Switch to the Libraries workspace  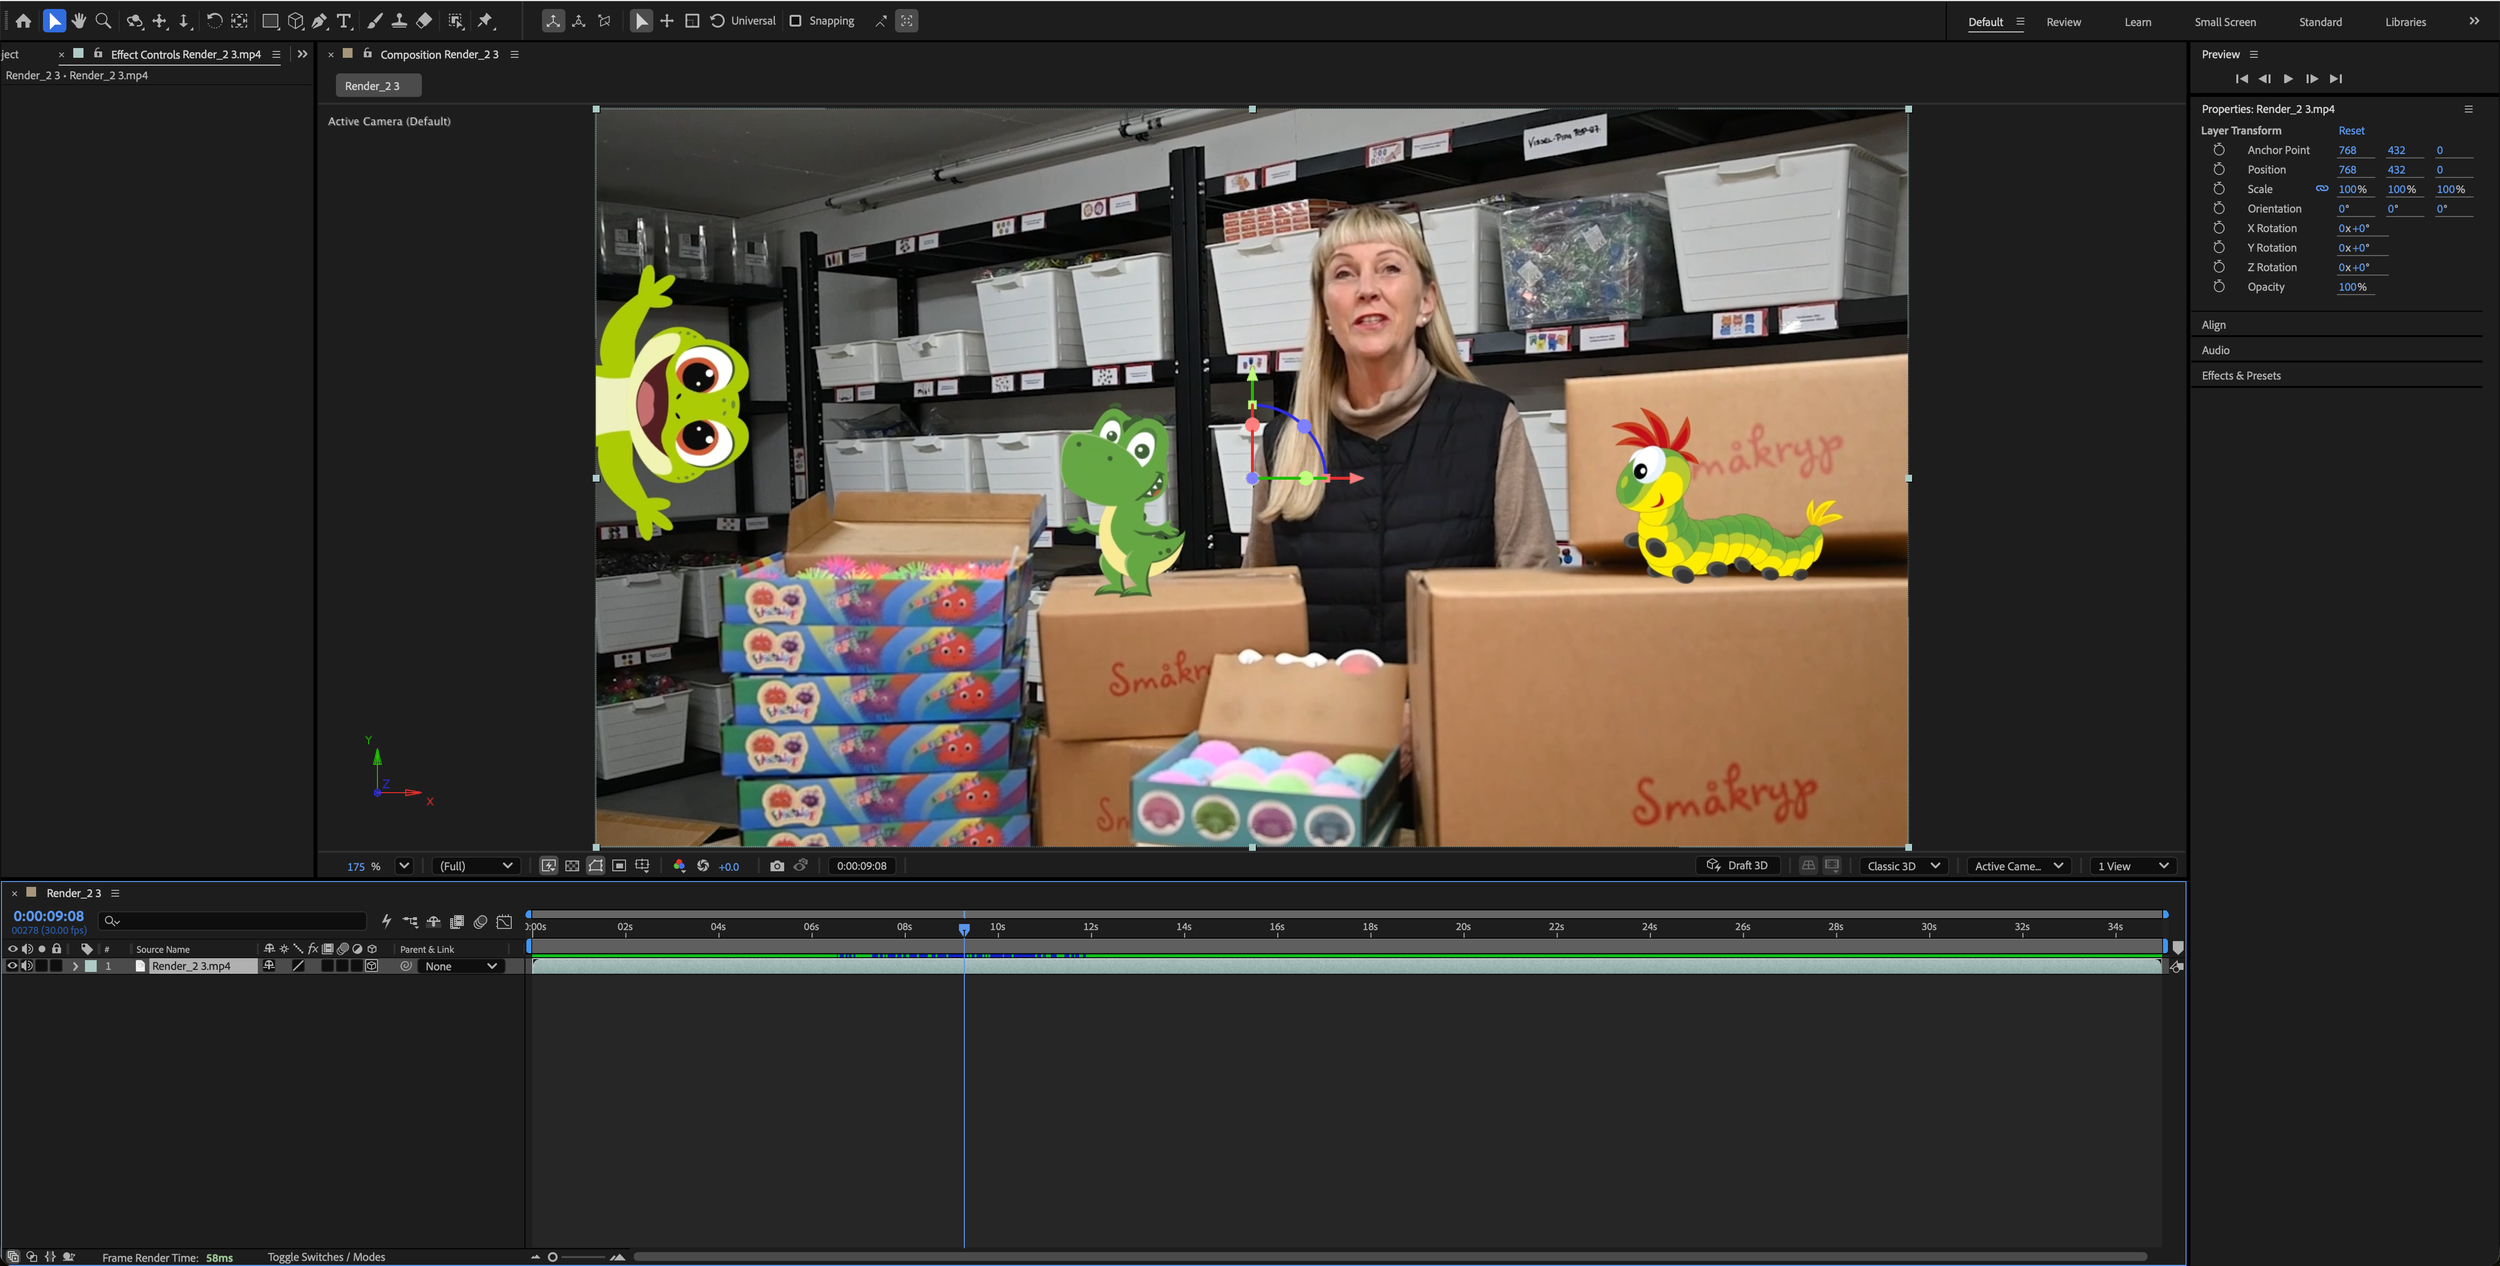tap(2405, 22)
